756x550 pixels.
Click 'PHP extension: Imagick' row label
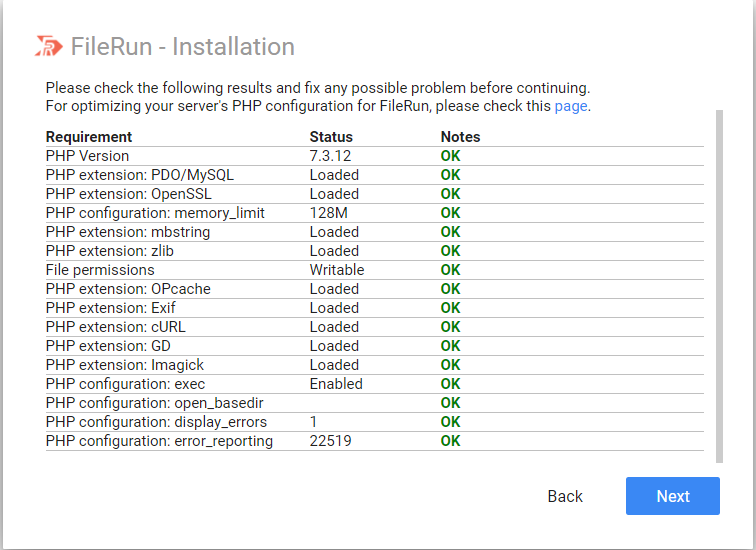point(125,365)
